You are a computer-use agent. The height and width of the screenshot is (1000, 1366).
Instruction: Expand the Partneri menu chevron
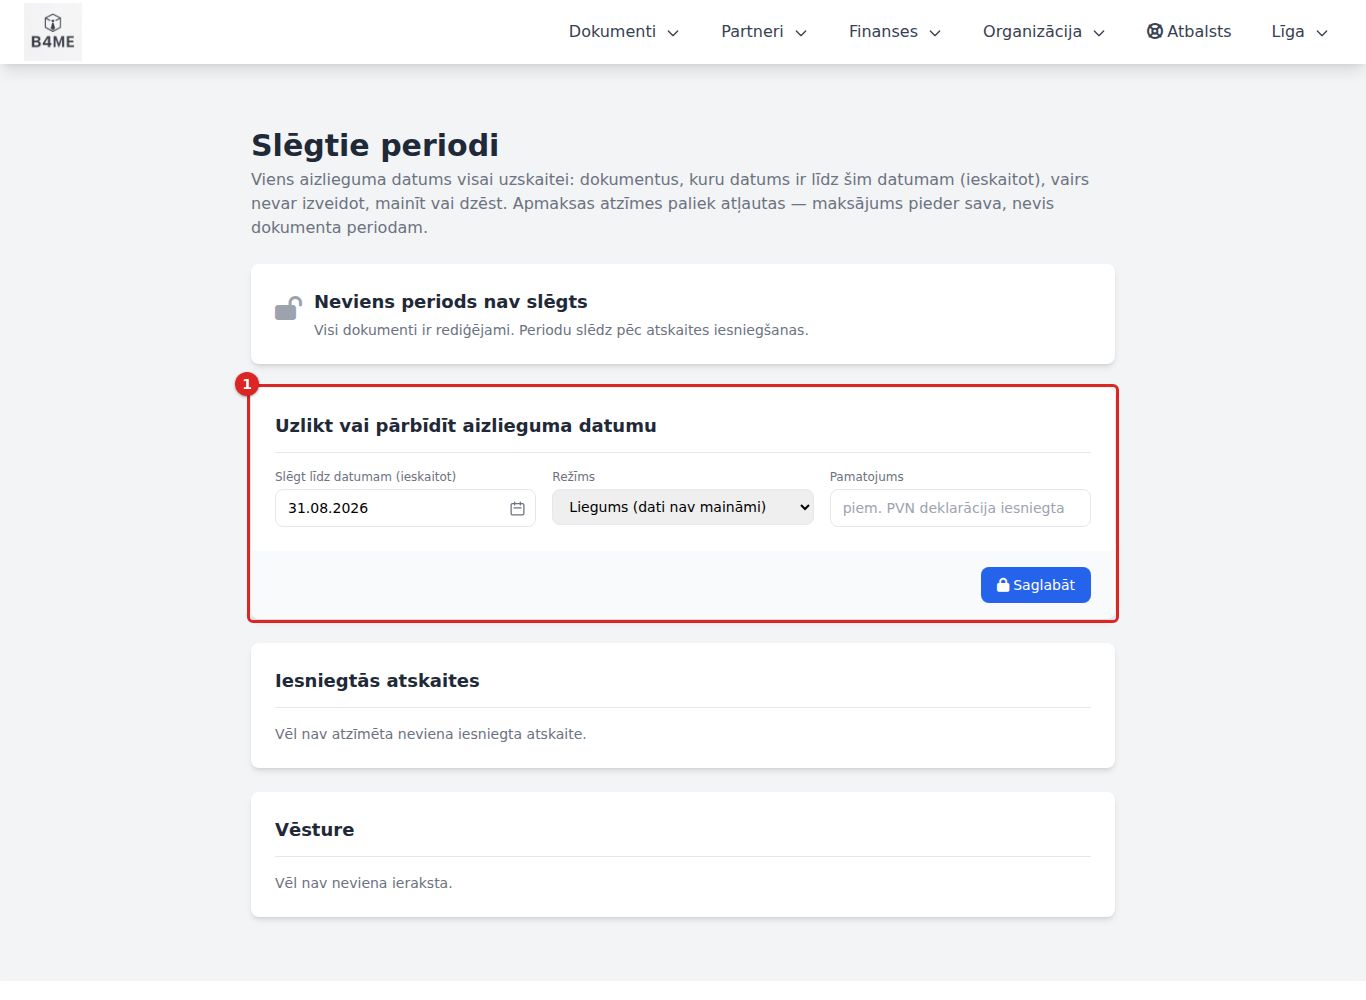801,33
